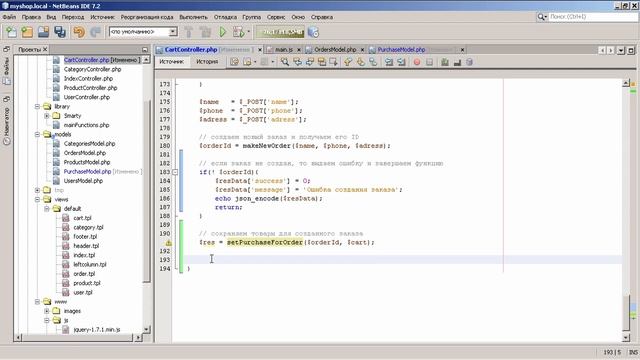
Task: Expand the tmp folder node
Action: [37, 190]
